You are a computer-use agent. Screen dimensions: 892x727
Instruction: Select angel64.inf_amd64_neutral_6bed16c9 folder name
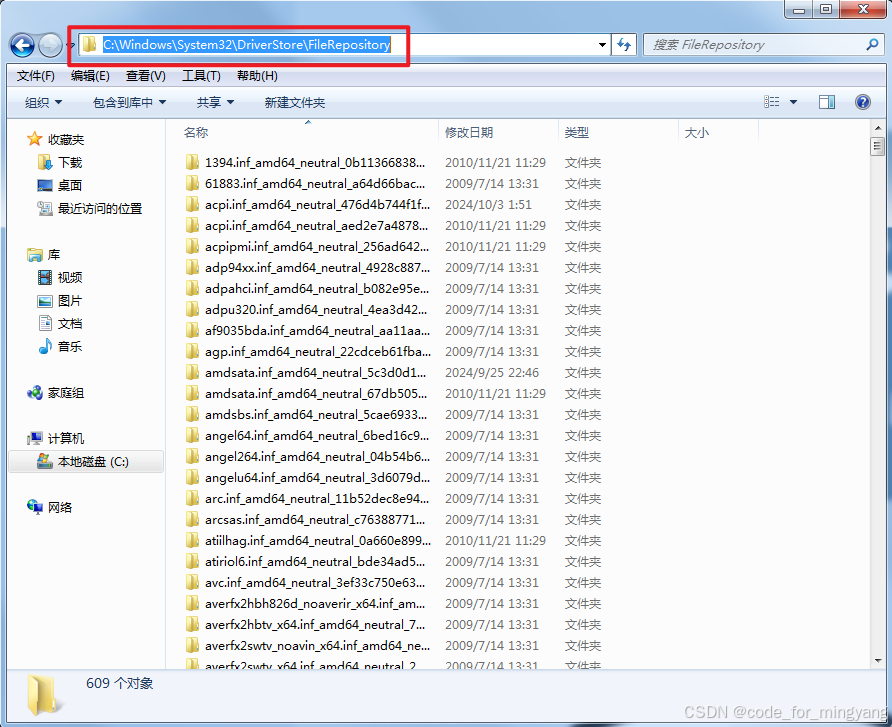coord(317,436)
